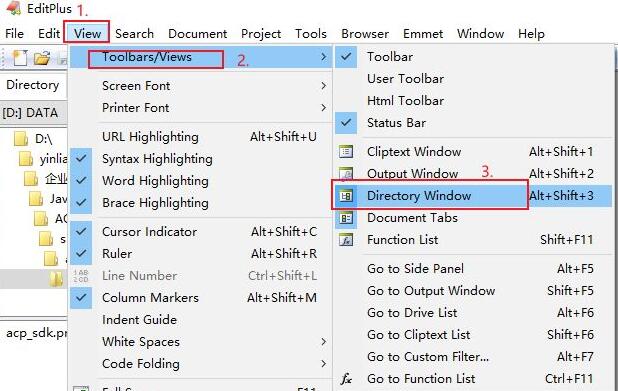Screen dimensions: 618x391
Task: Select the [D:] DATA drive selector
Action: tap(34, 113)
